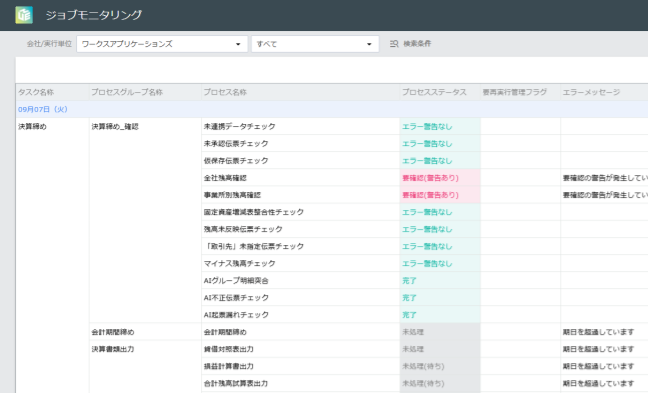This screenshot has width=648, height=393.
Task: Click the ジョブモニタリング page title
Action: [94, 15]
